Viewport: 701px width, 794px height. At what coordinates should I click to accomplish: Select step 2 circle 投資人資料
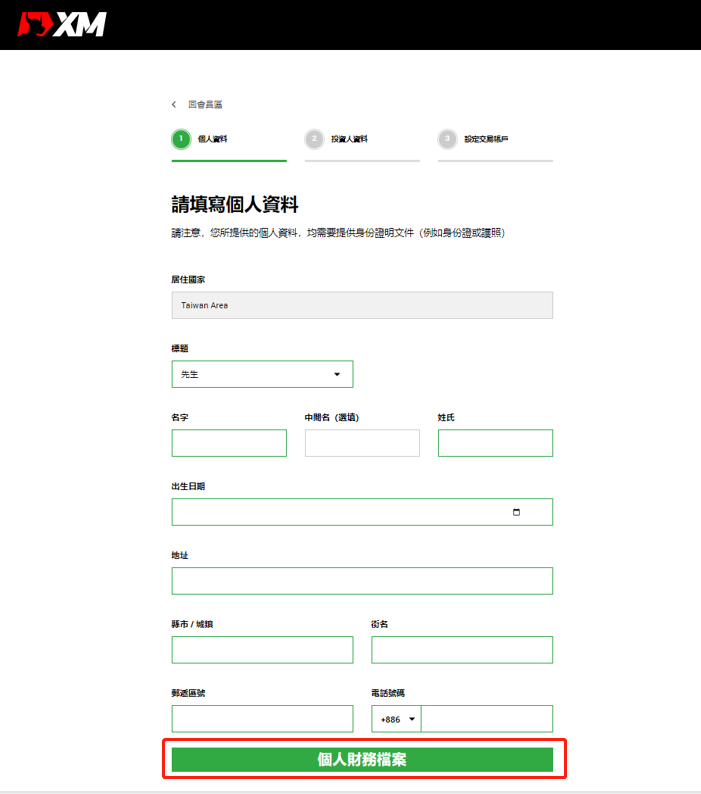pos(314,139)
